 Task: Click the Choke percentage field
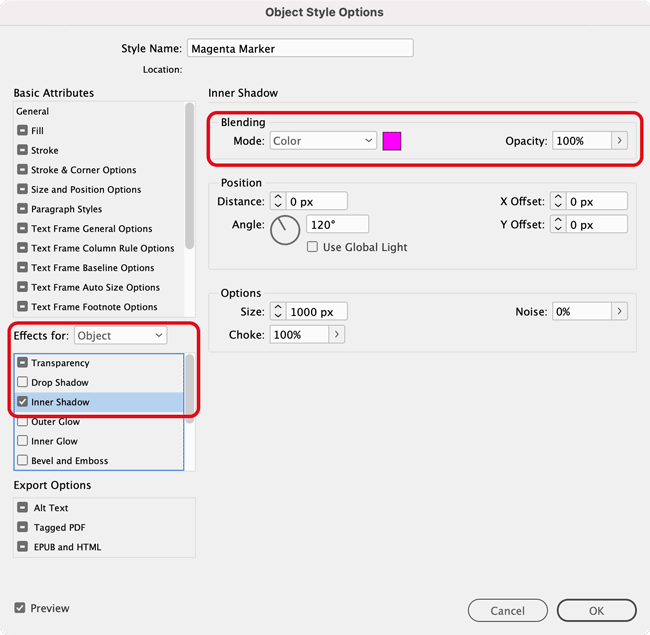[x=299, y=334]
